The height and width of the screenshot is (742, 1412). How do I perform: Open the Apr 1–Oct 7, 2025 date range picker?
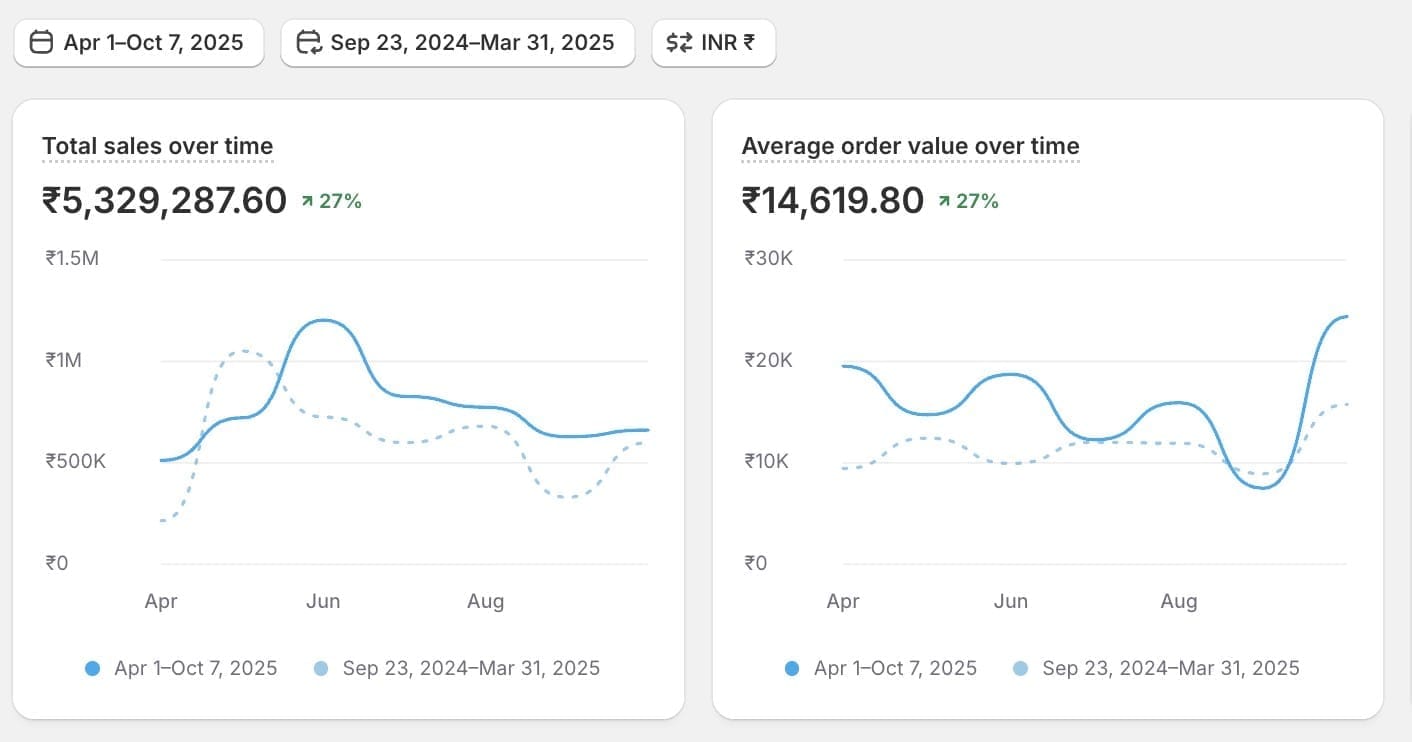point(139,43)
